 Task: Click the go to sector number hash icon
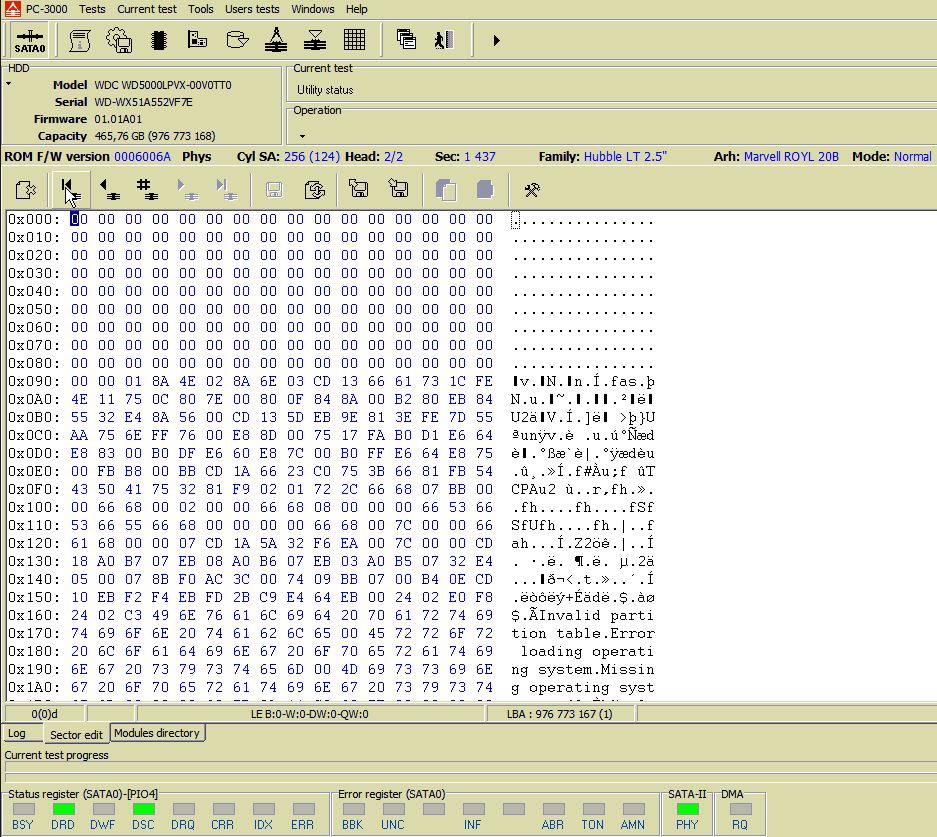click(146, 189)
